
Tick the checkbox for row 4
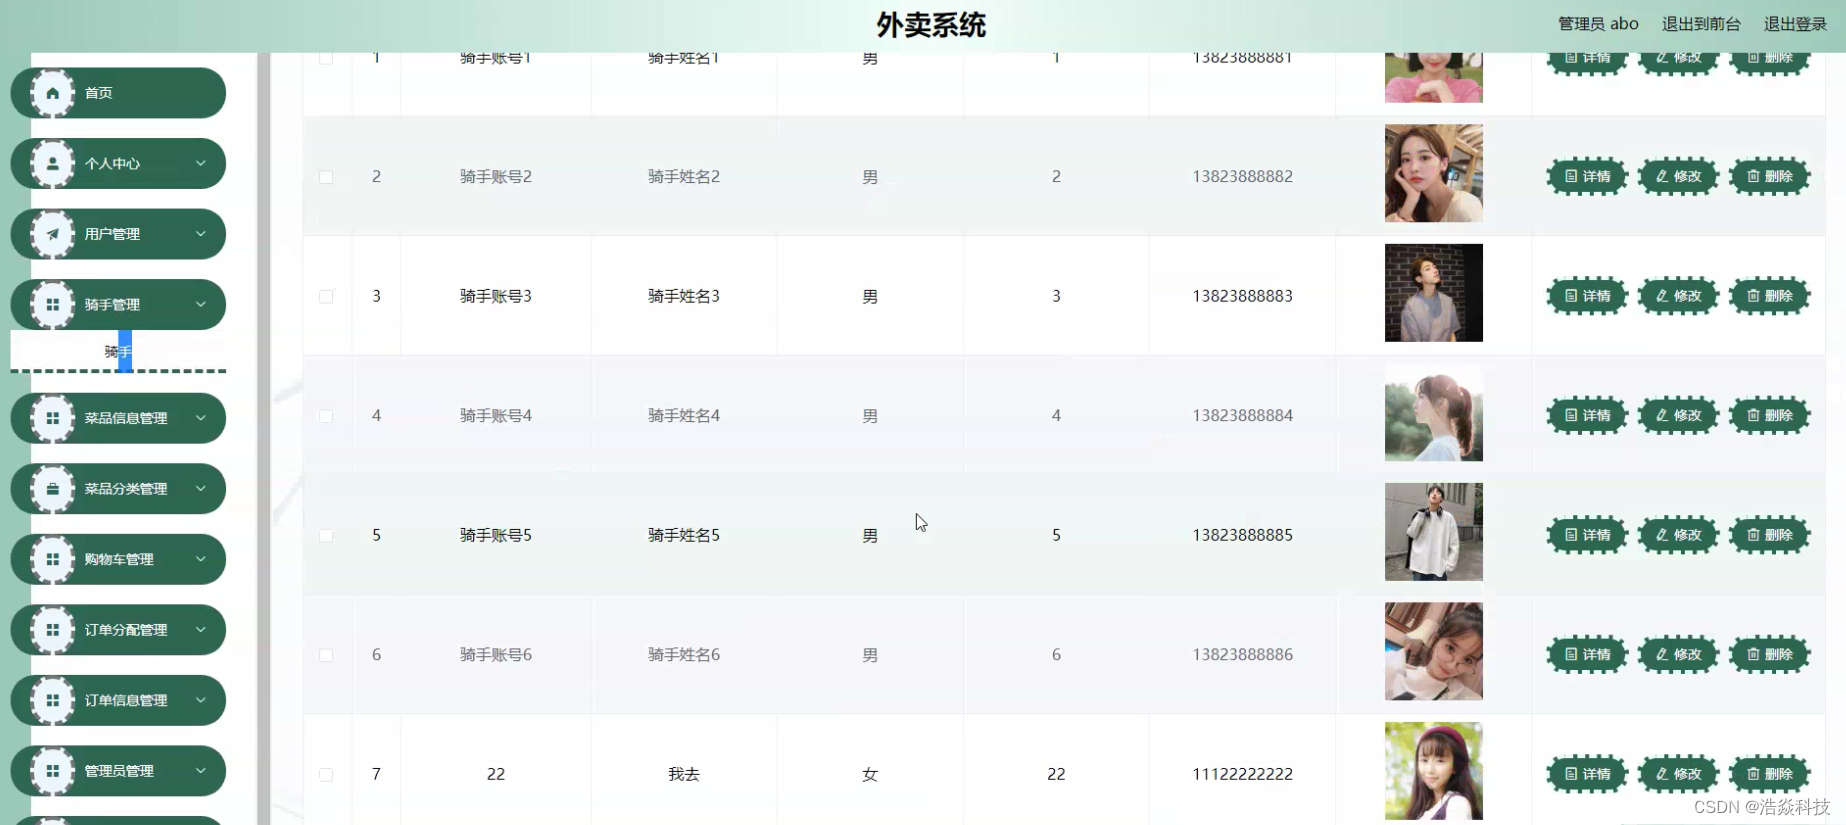point(326,416)
